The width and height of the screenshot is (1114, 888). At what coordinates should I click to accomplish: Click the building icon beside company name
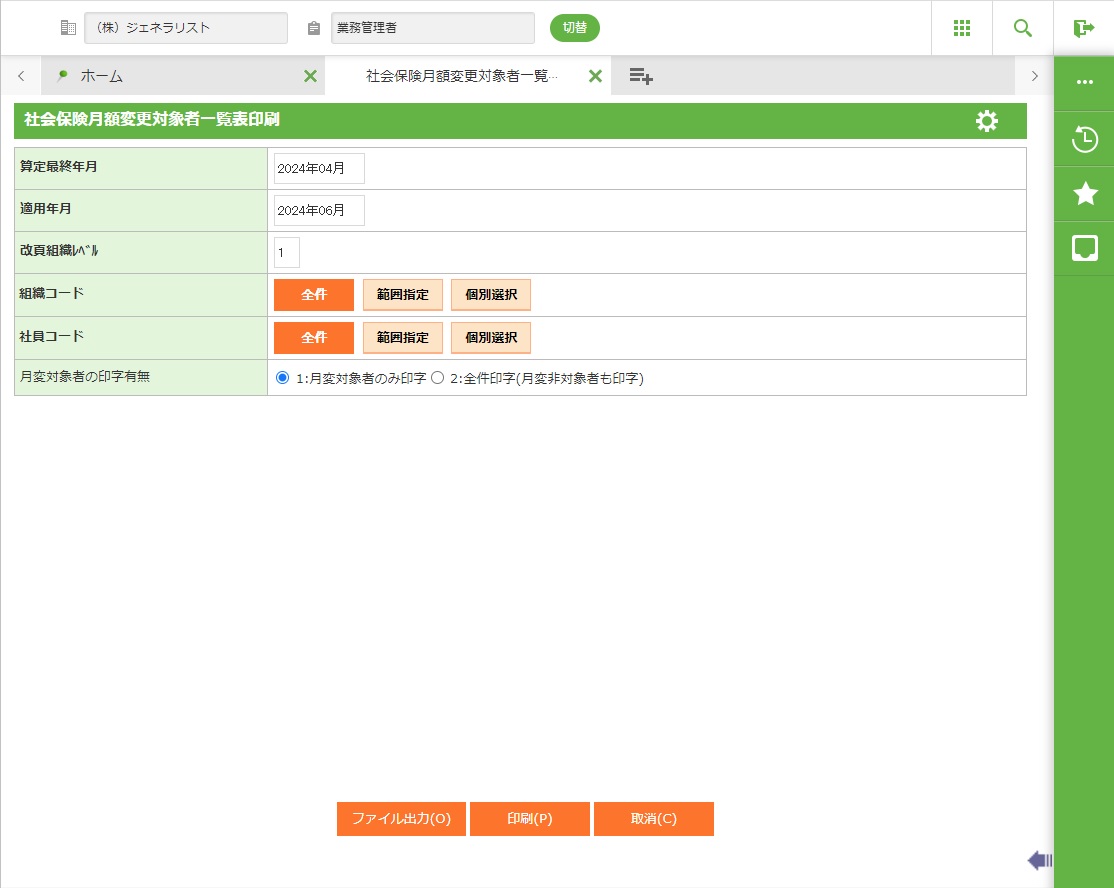click(68, 28)
